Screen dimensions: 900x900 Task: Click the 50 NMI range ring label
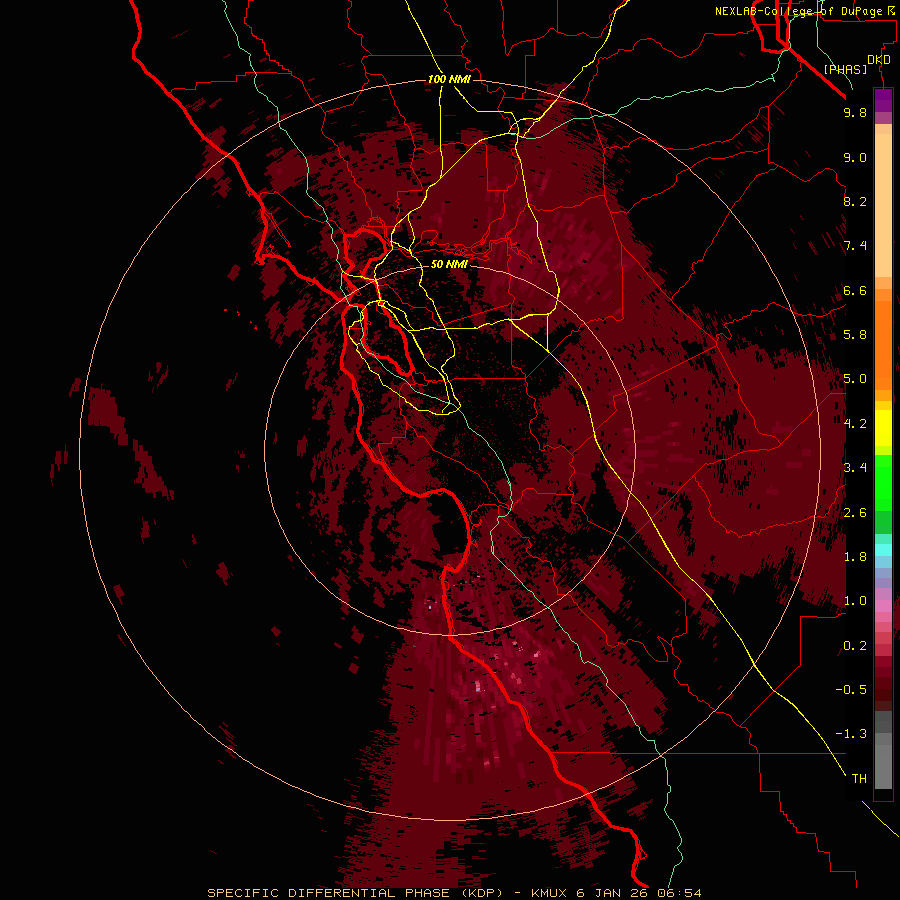[x=449, y=264]
